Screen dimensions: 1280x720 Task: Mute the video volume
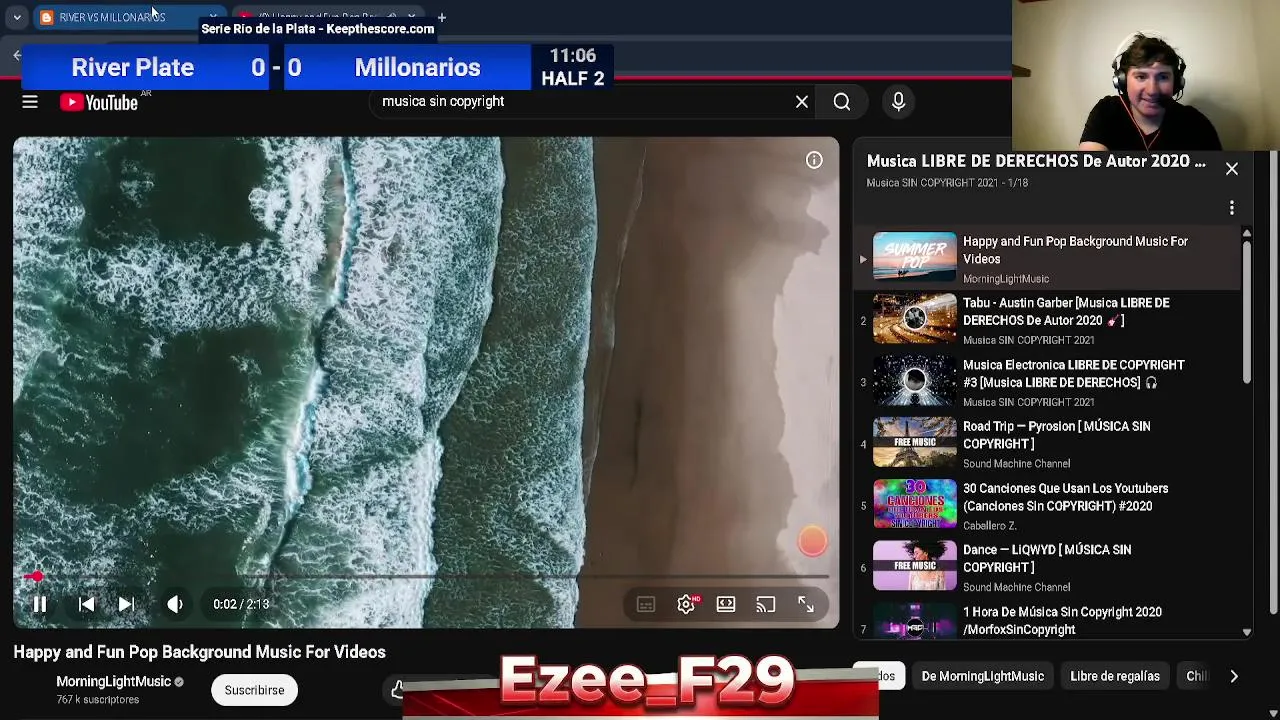[175, 604]
